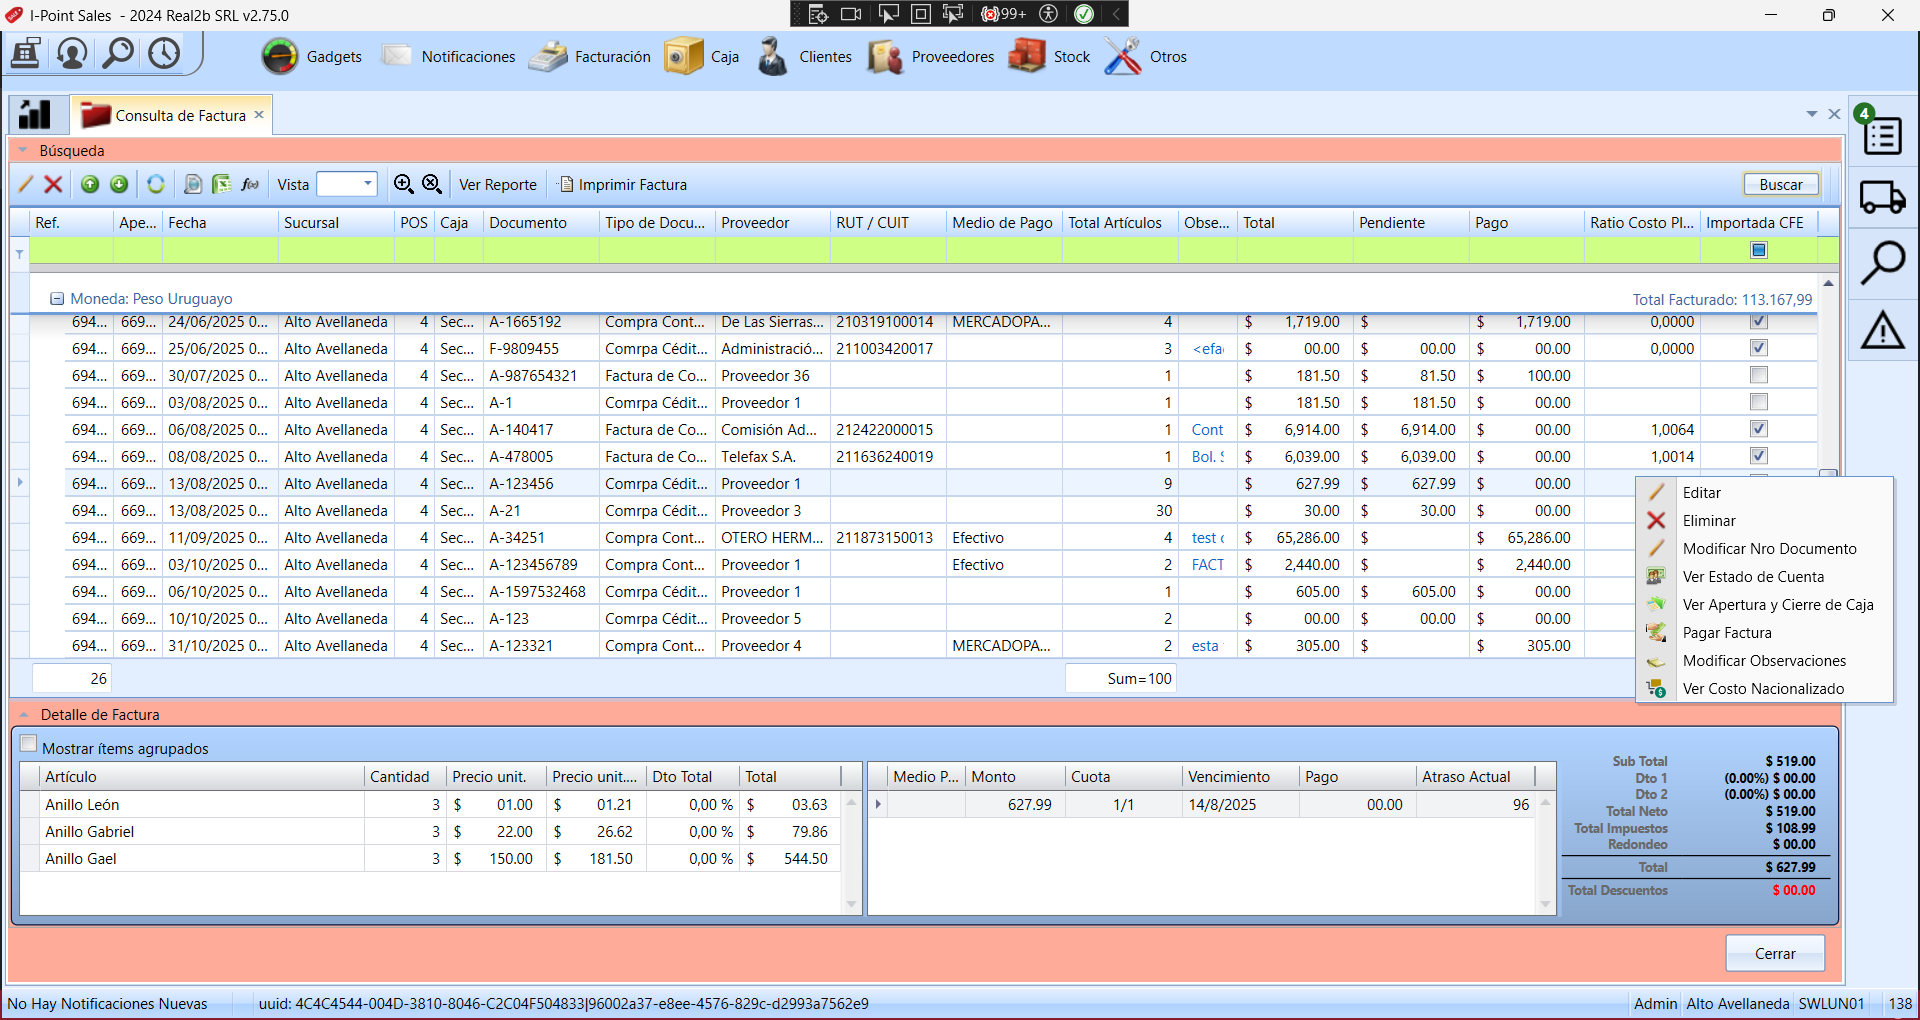Click the print preview document icon

coord(193,184)
